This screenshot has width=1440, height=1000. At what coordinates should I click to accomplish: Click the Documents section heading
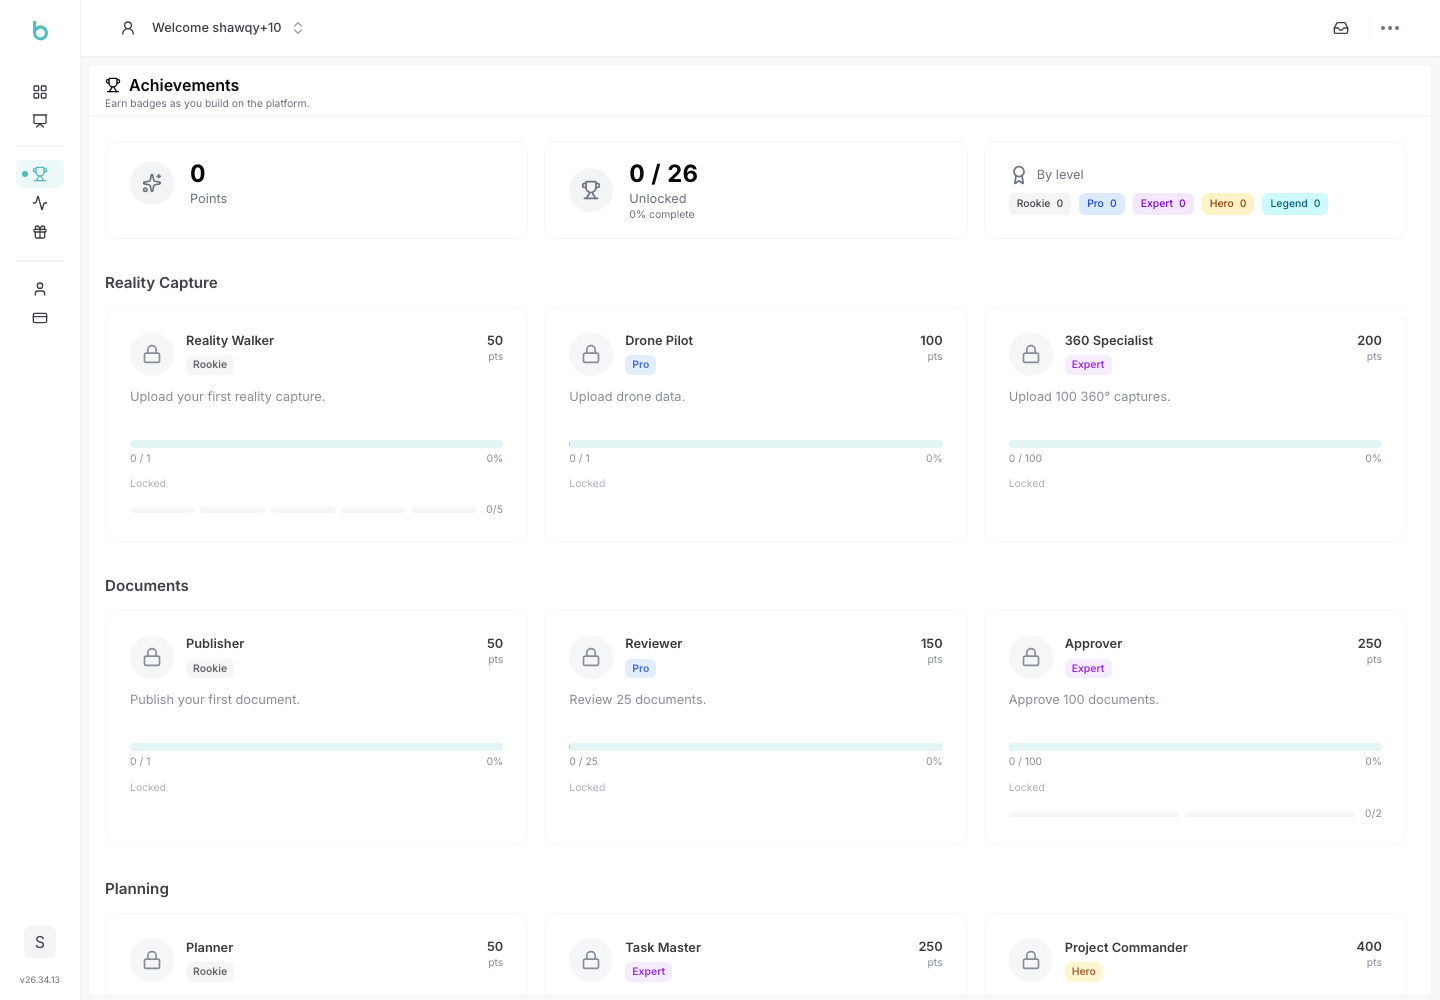pyautogui.click(x=147, y=586)
